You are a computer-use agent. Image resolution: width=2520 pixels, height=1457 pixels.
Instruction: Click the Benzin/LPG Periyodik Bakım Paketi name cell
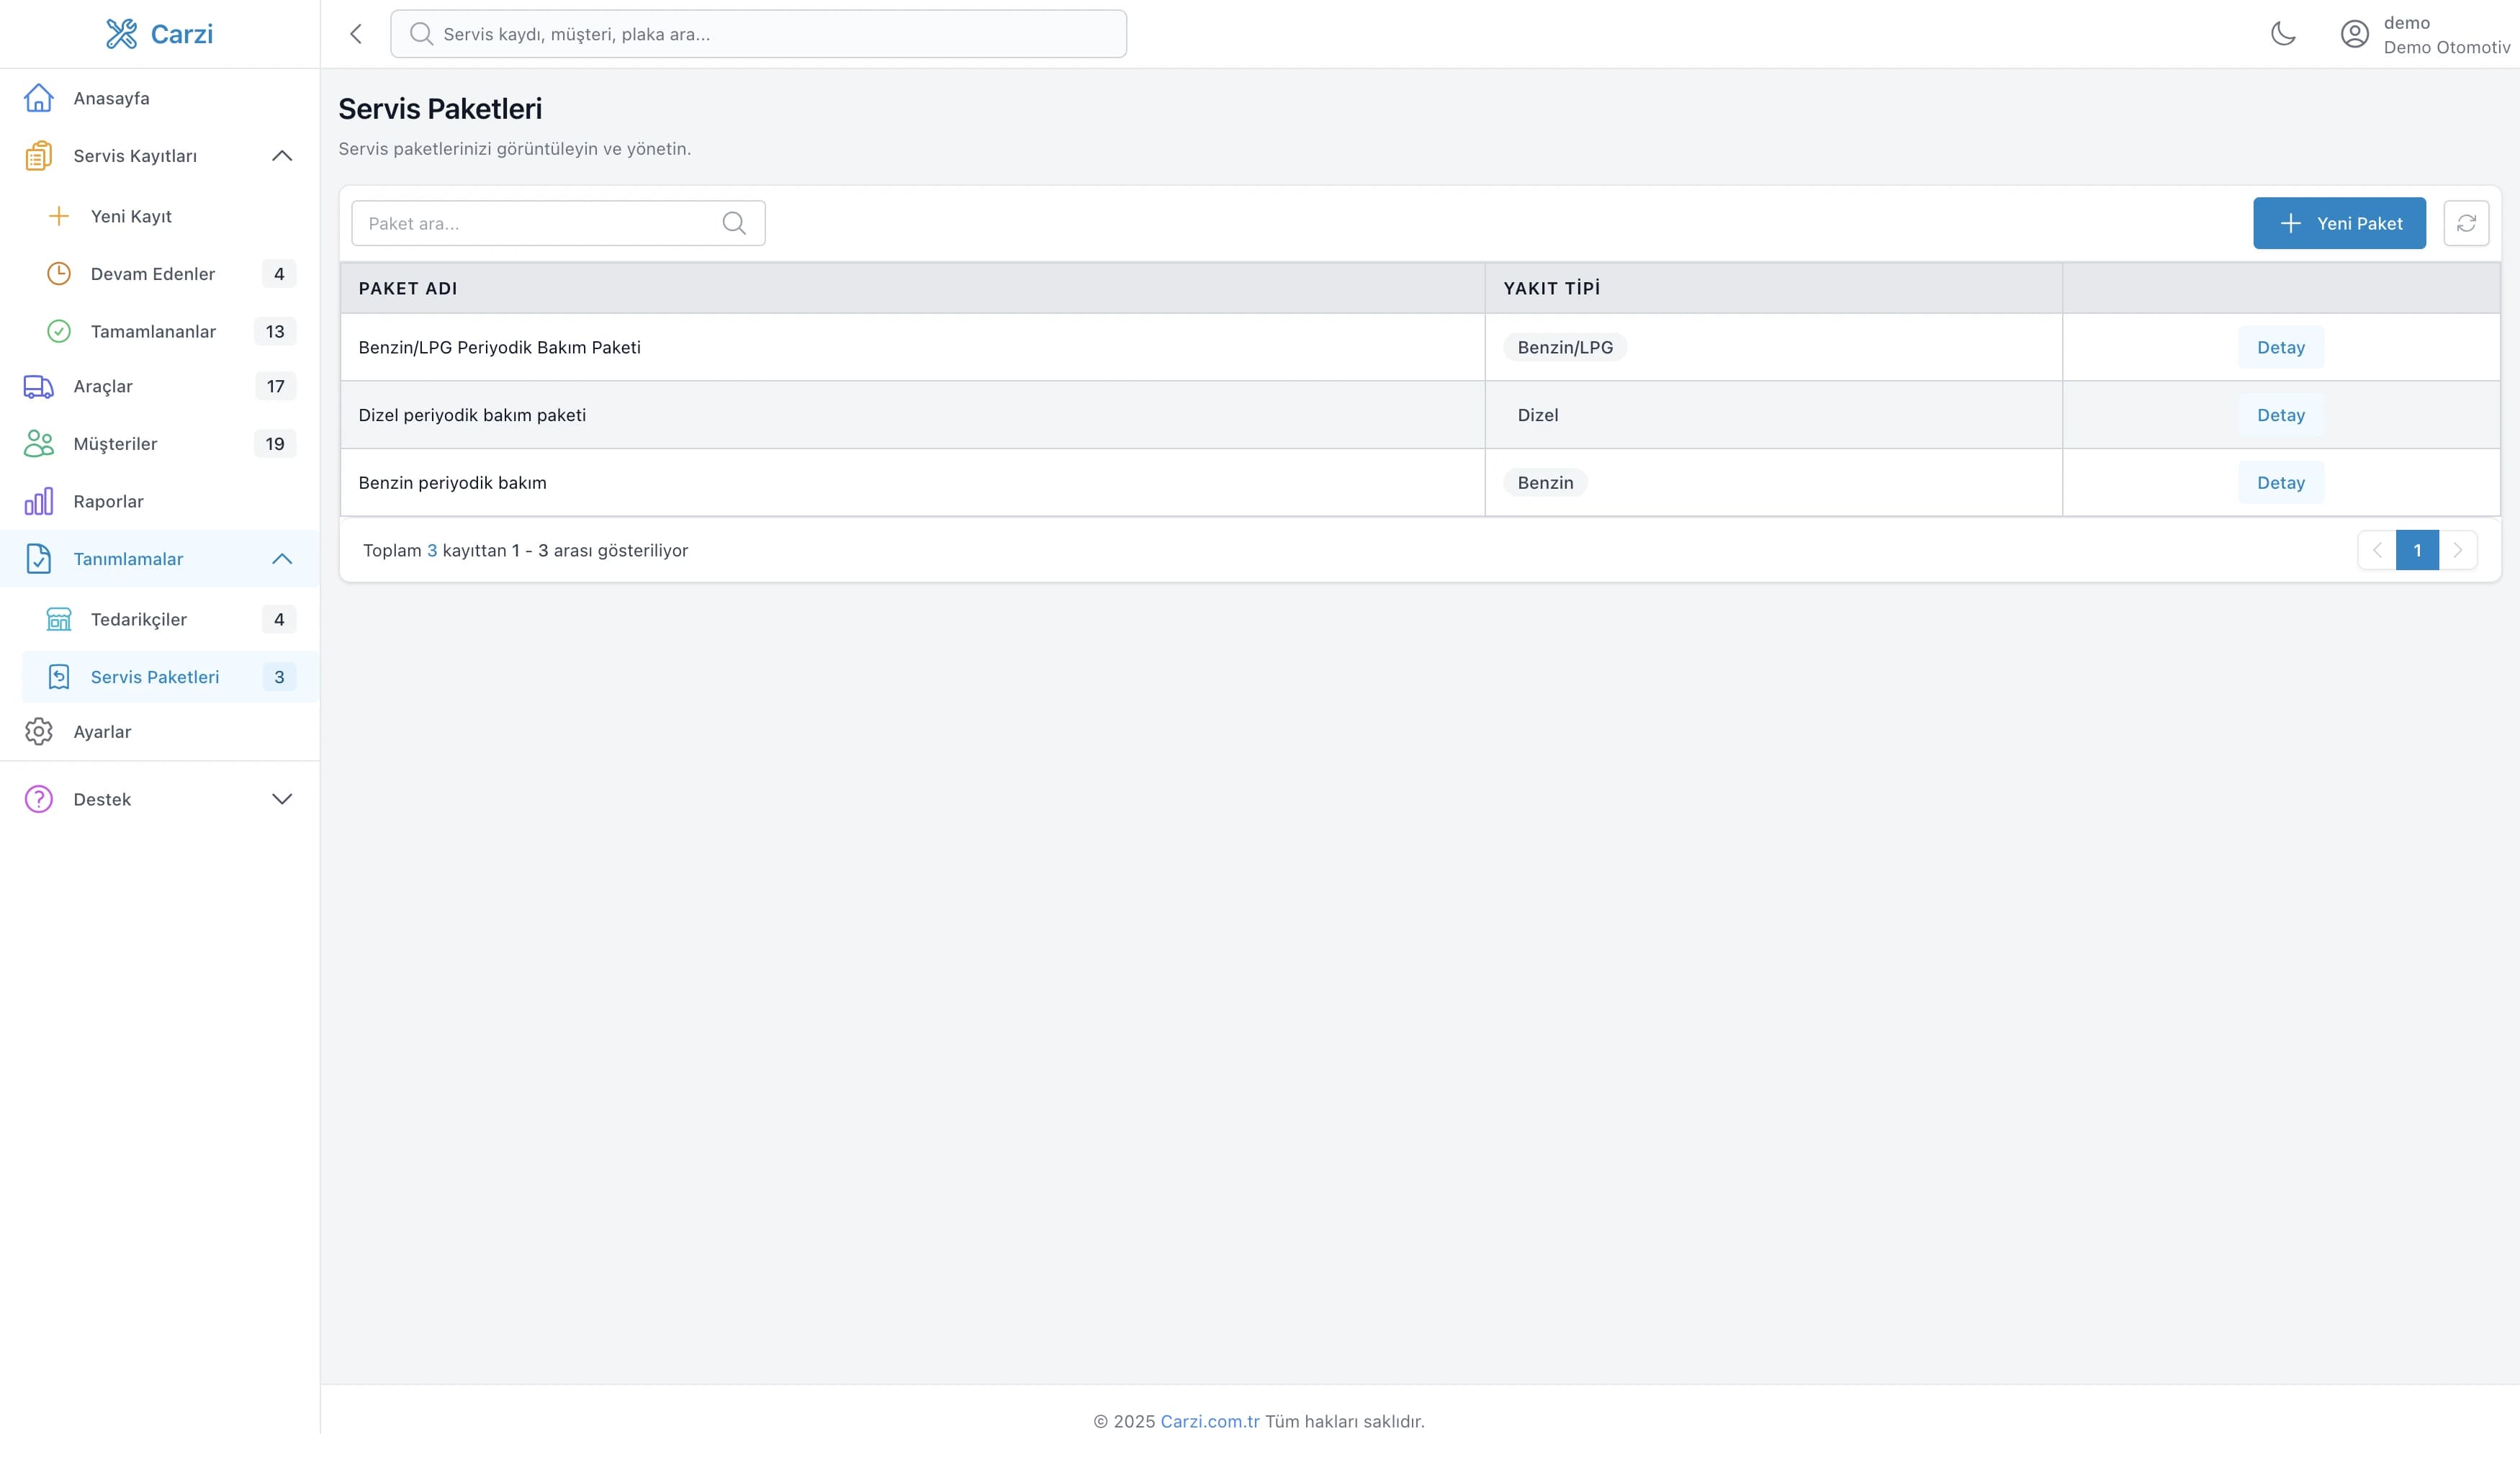click(912, 347)
